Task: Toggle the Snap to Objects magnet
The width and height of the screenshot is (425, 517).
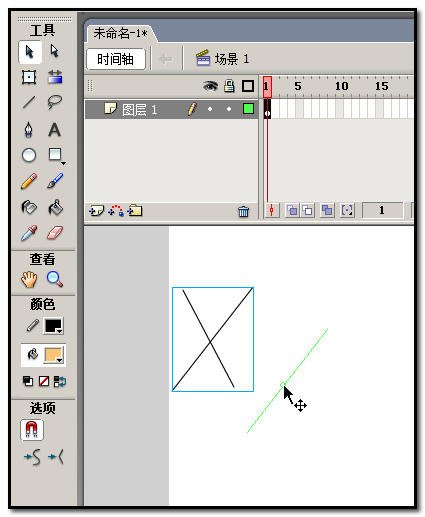Action: [32, 429]
